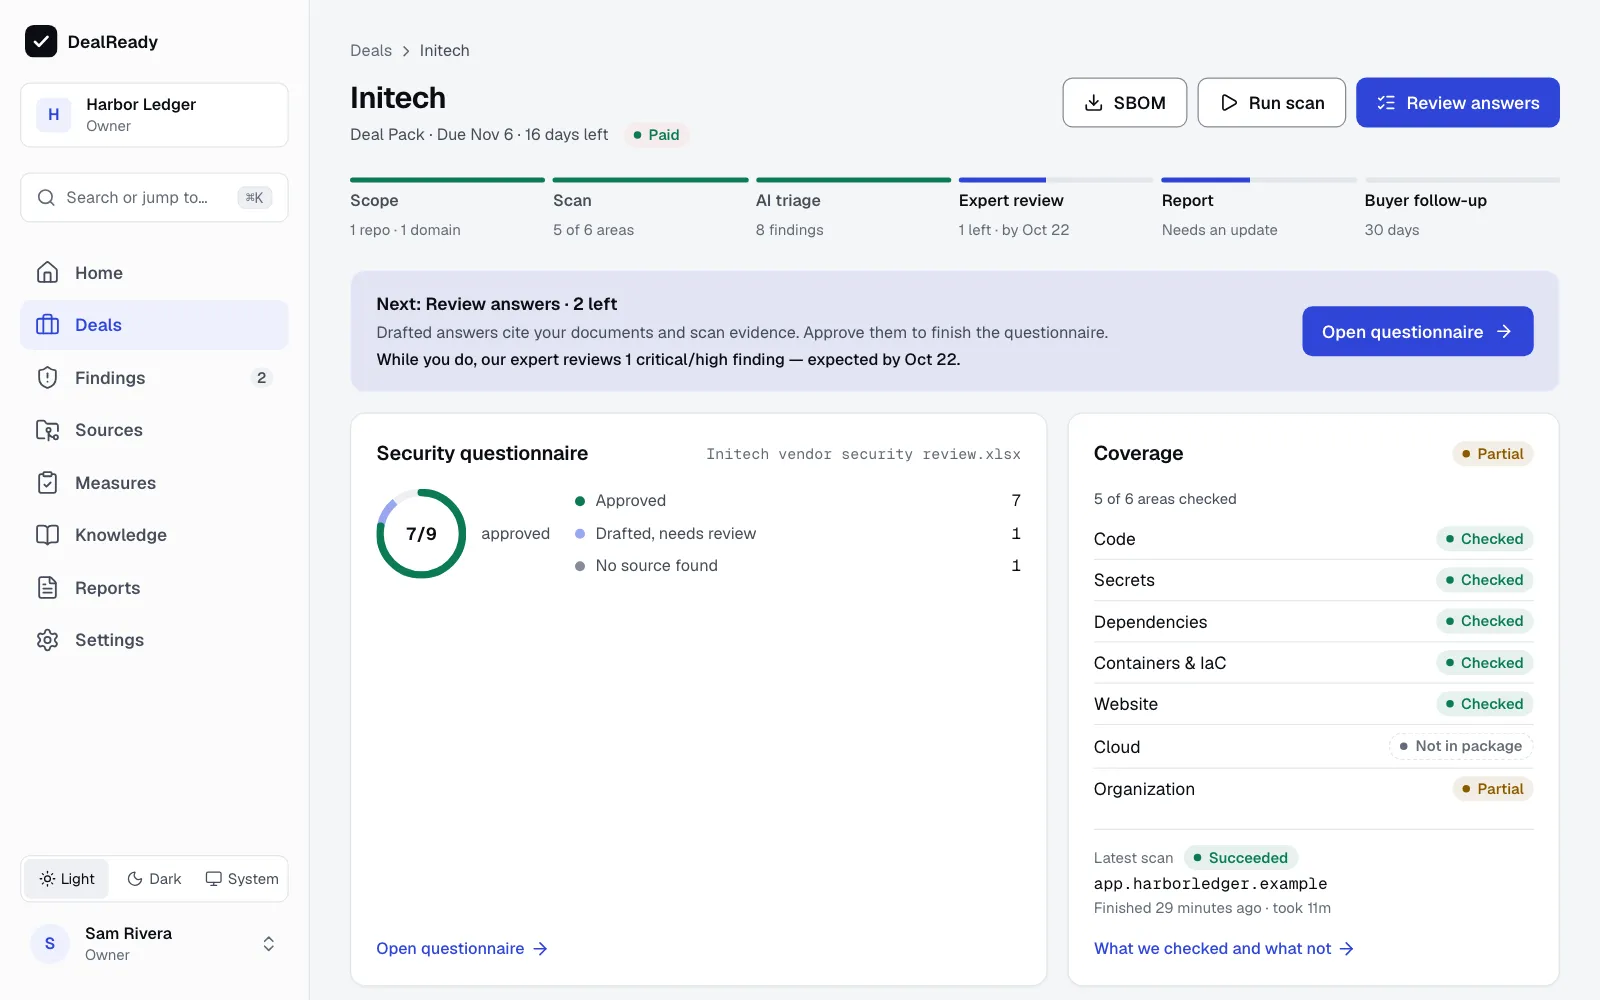Screen dimensions: 1600x1000
Task: Click the Search or jump to field
Action: [x=154, y=198]
